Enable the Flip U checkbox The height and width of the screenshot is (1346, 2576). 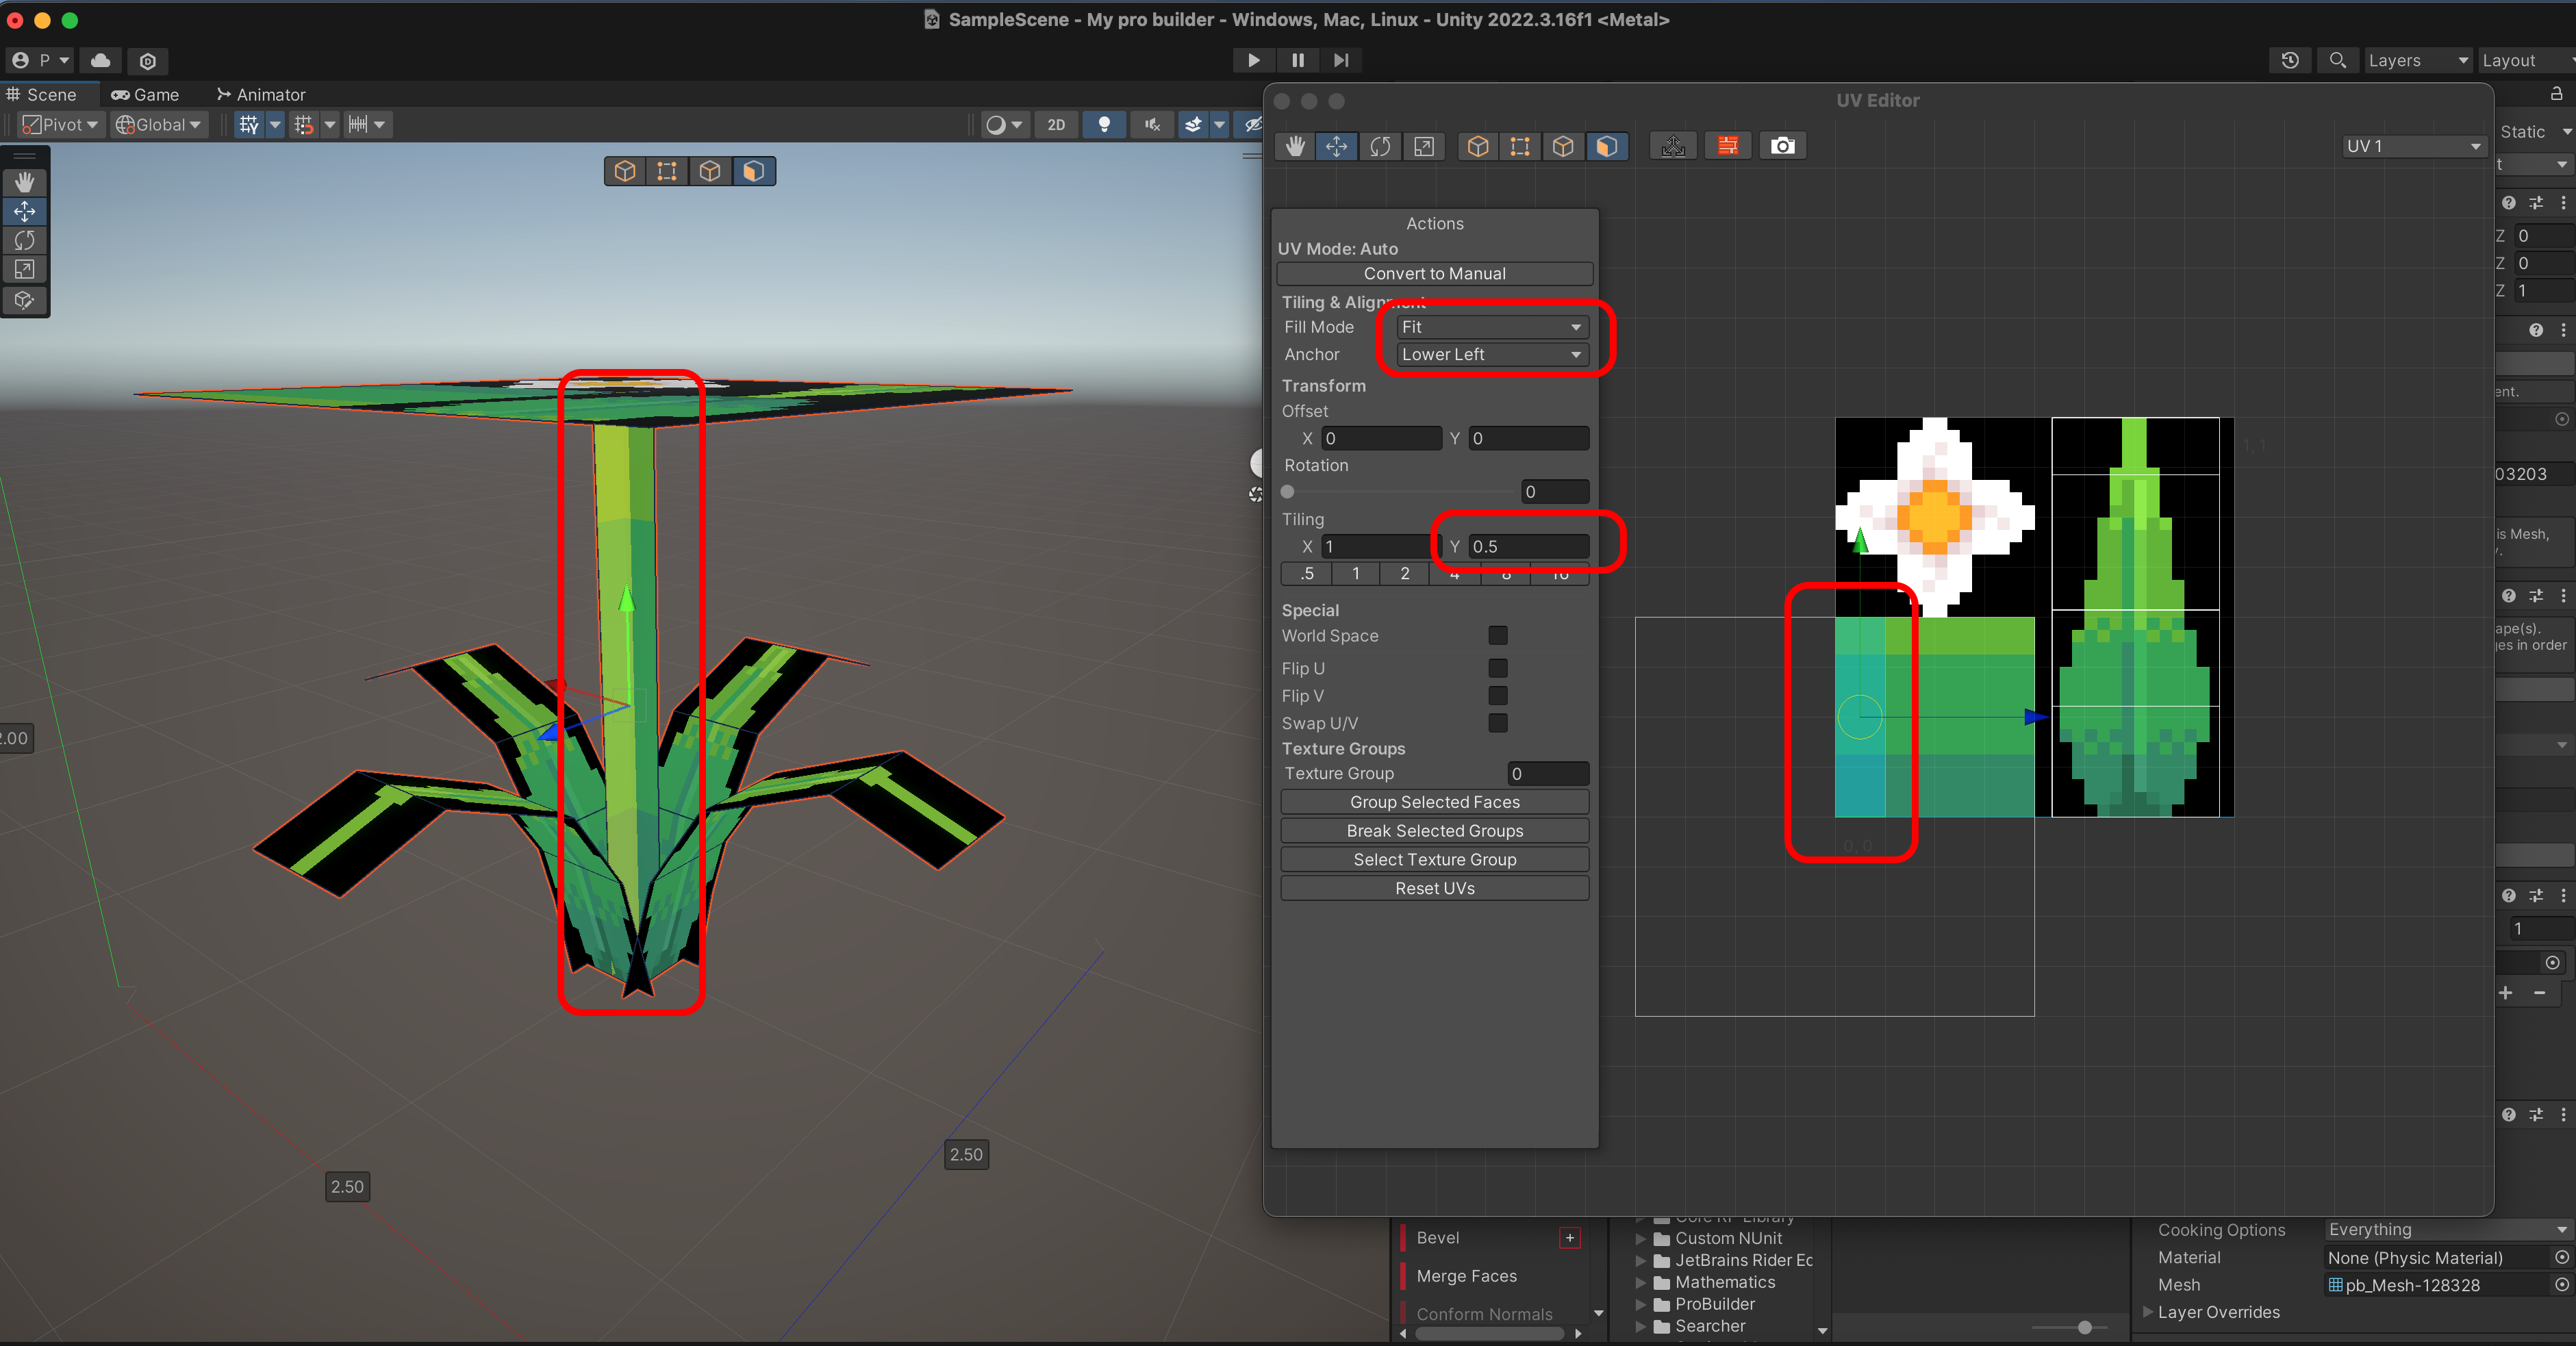[1497, 668]
